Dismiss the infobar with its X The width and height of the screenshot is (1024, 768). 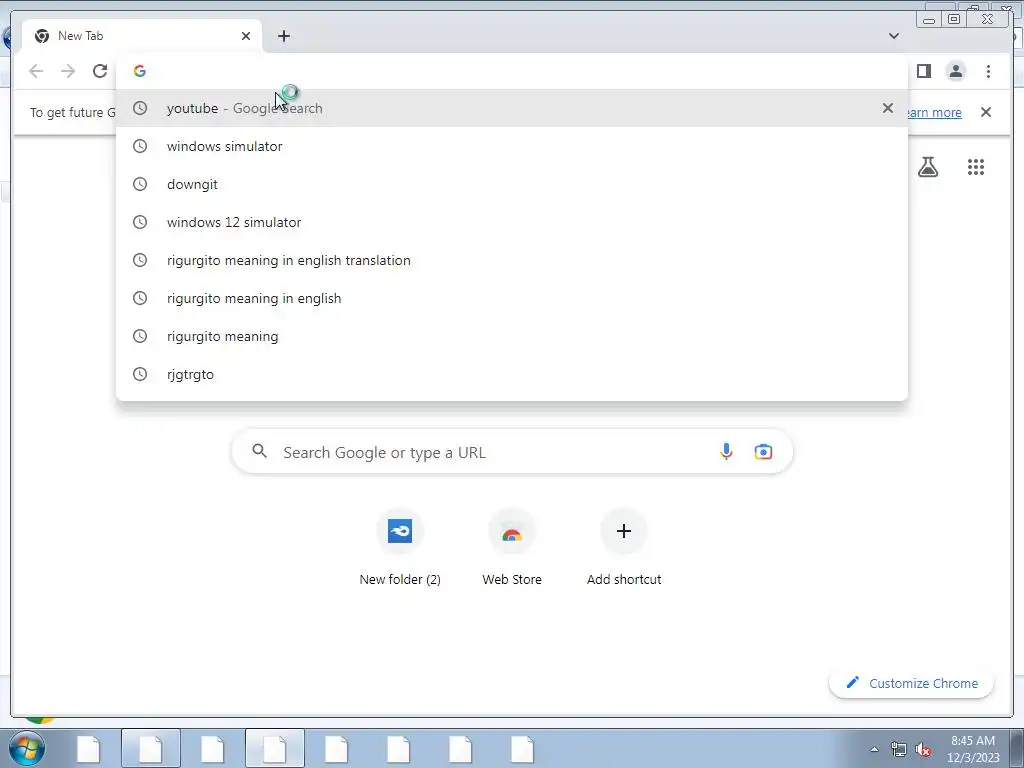click(986, 112)
